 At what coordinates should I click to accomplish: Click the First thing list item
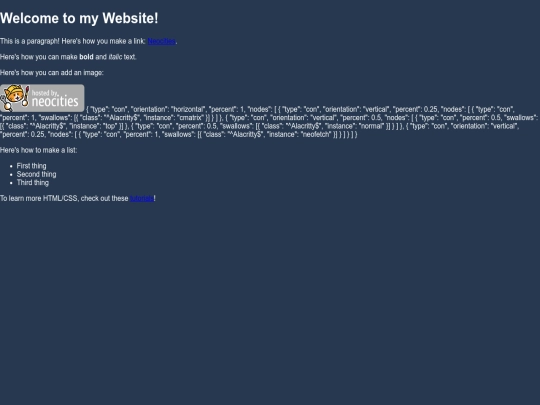click(31, 166)
